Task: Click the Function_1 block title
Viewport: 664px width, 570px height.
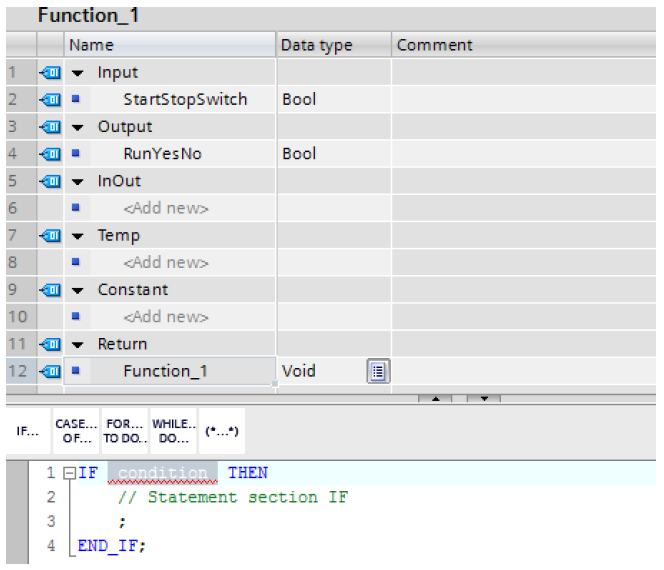Action: (89, 16)
